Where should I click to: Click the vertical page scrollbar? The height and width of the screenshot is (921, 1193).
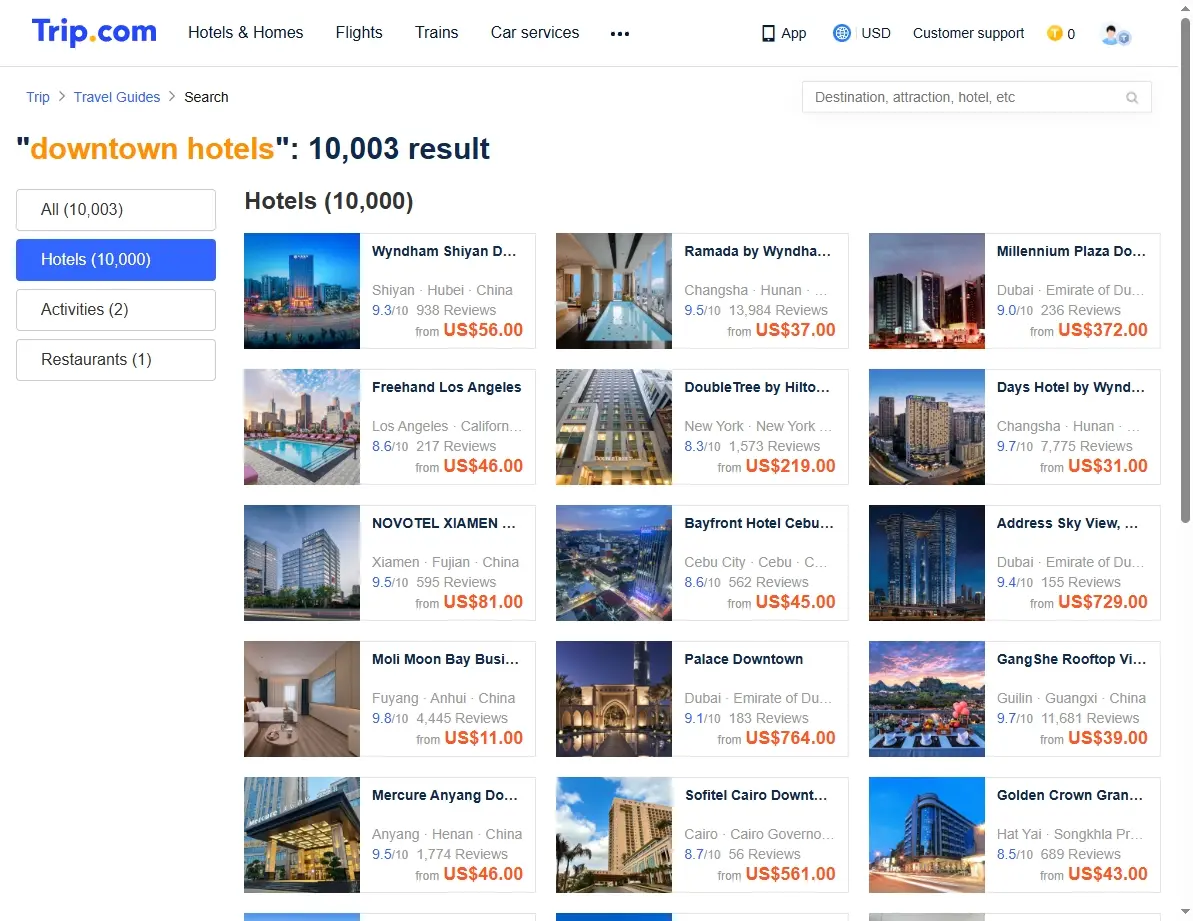click(x=1185, y=270)
